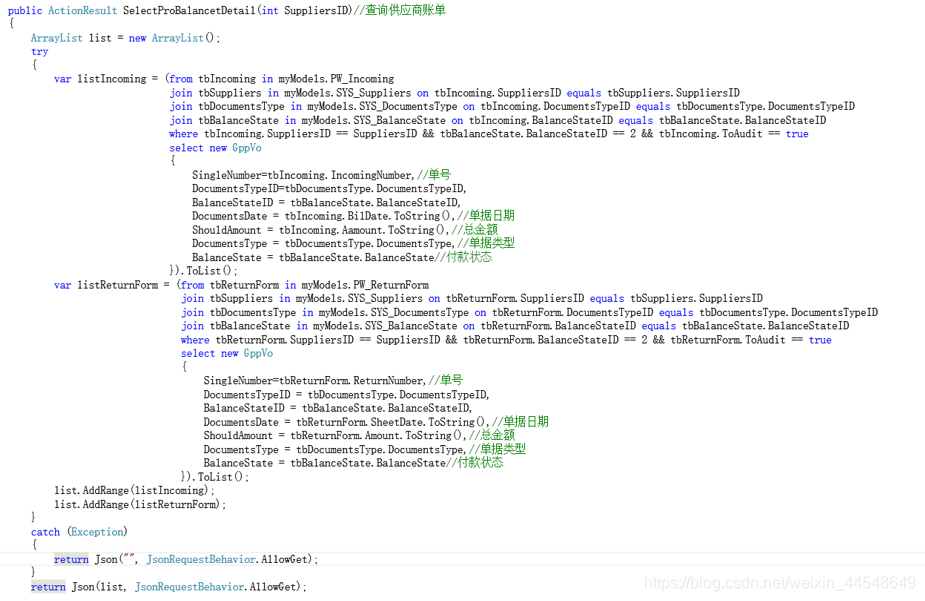The image size is (925, 601).
Task: Click the join on 'tbIncoming.SuppliersID equals'
Action: (x=454, y=93)
